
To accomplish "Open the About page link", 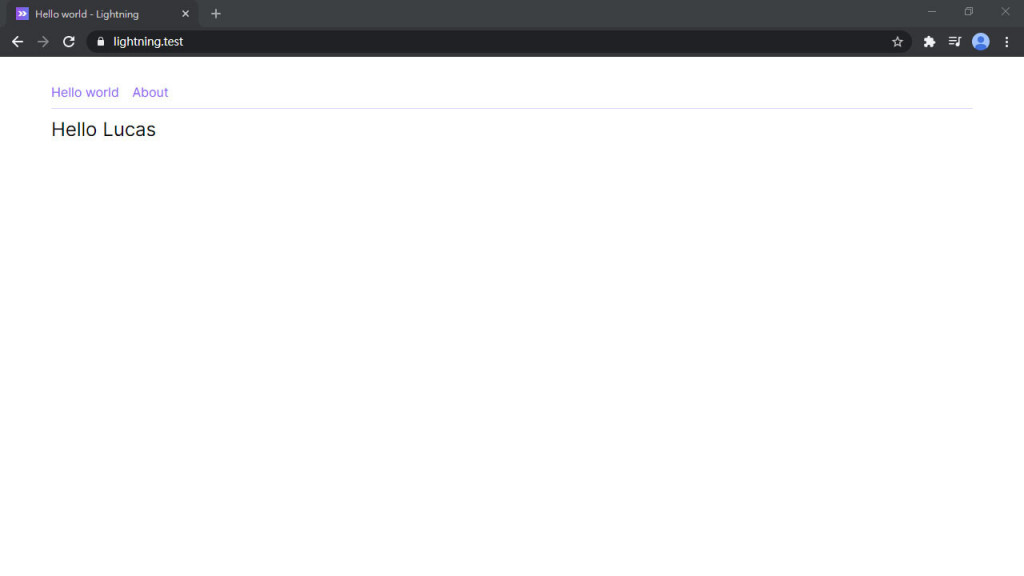I will 150,92.
